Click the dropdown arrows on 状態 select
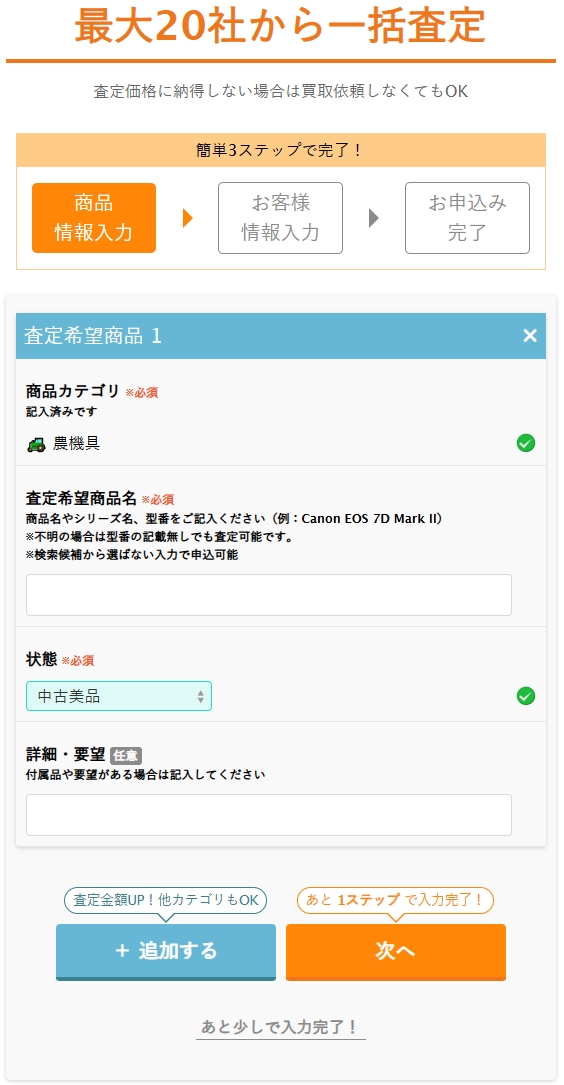The height and width of the screenshot is (1085, 564). pos(200,697)
